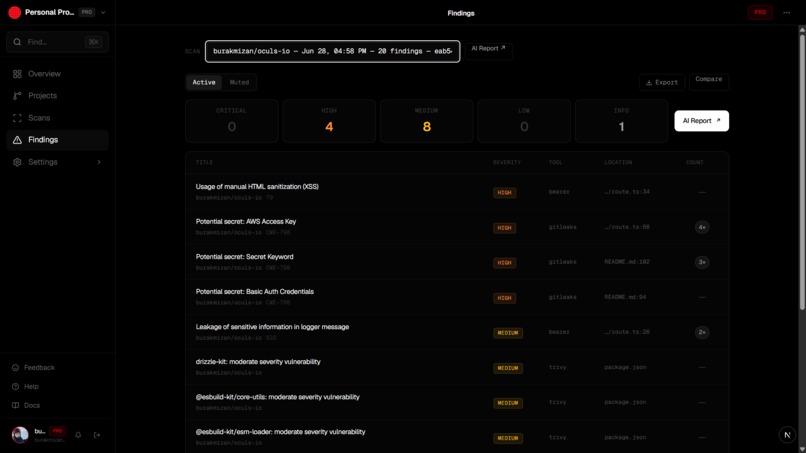Viewport: 806px width, 453px height.
Task: Open the Feedback link
Action: pyautogui.click(x=39, y=368)
